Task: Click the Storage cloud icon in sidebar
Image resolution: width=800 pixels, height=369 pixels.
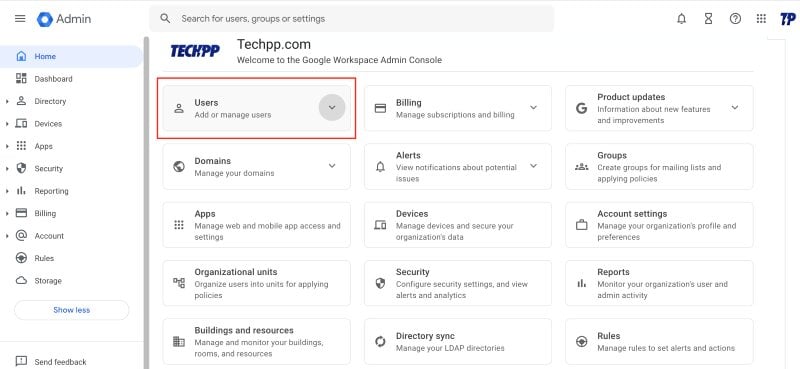Action: [x=21, y=281]
